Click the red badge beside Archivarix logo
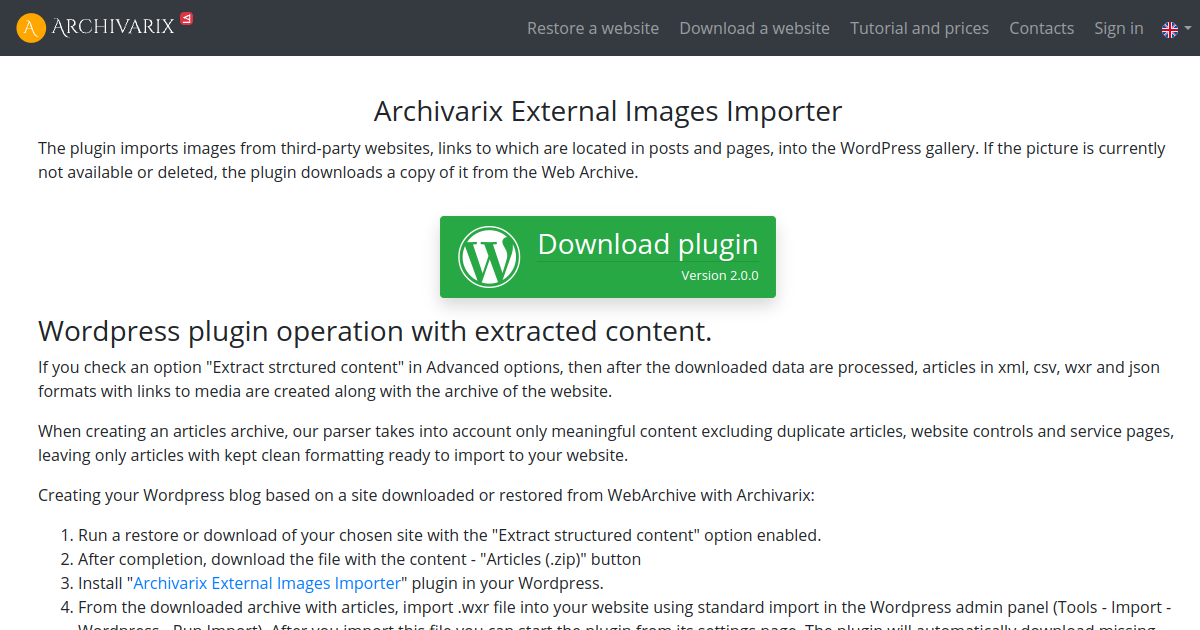This screenshot has width=1200, height=630. [x=186, y=19]
